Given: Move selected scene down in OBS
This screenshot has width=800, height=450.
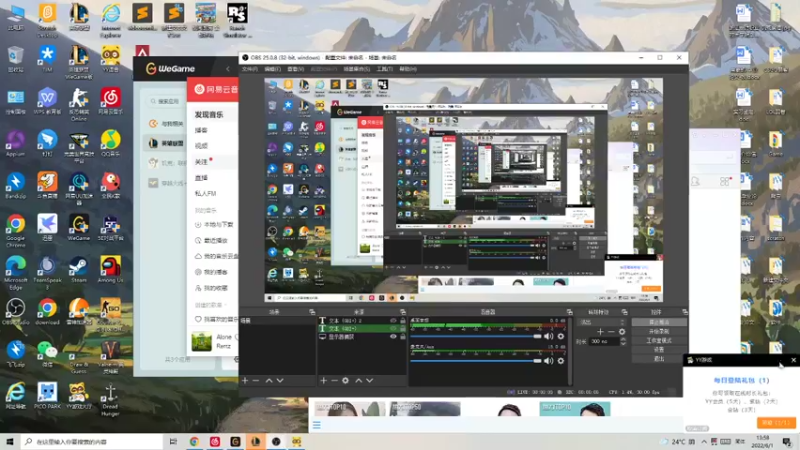Looking at the screenshot, I should [x=280, y=381].
